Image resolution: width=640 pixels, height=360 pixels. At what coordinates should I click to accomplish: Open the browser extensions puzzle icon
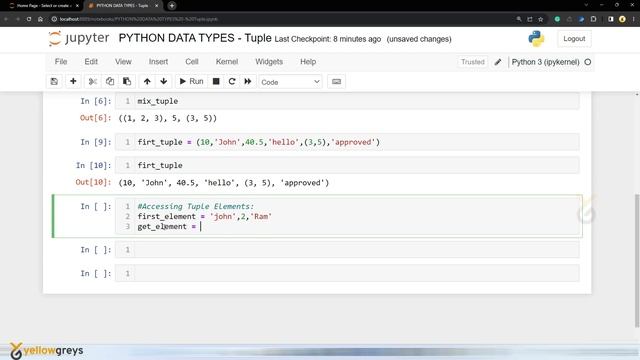click(593, 19)
